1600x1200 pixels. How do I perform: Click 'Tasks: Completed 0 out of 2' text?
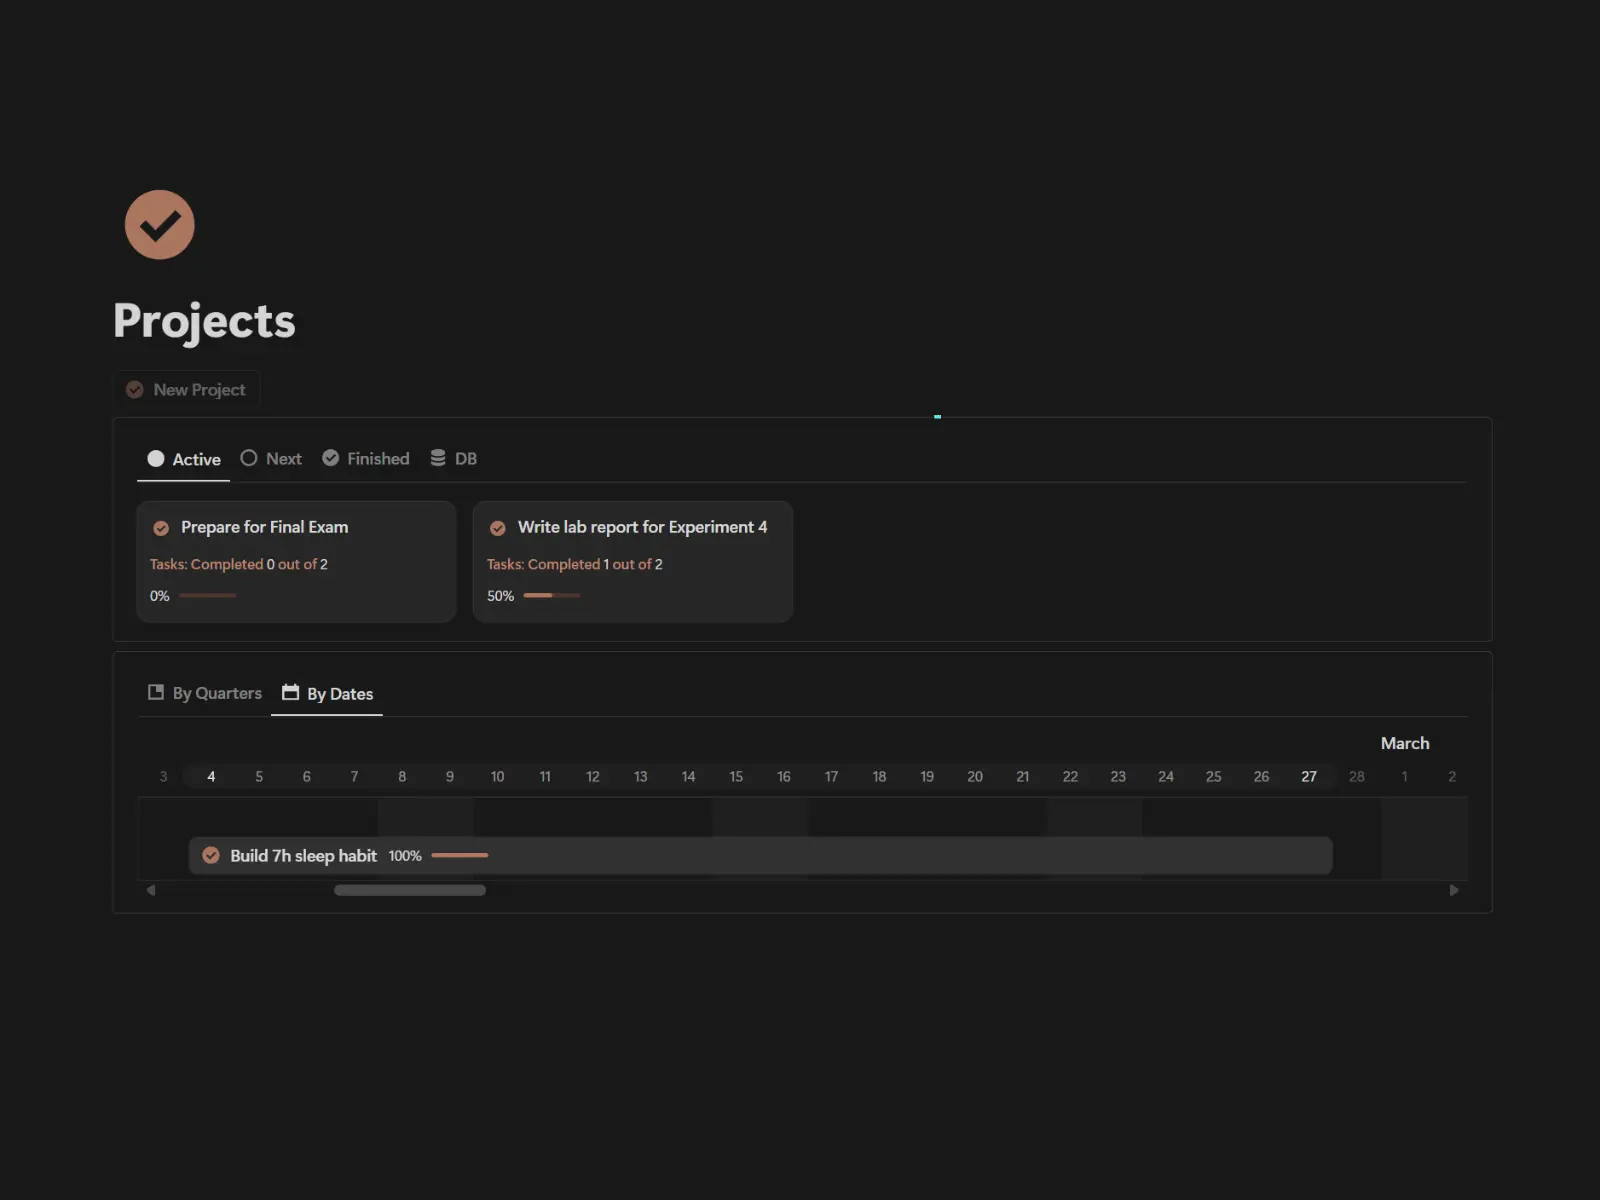[x=239, y=564]
